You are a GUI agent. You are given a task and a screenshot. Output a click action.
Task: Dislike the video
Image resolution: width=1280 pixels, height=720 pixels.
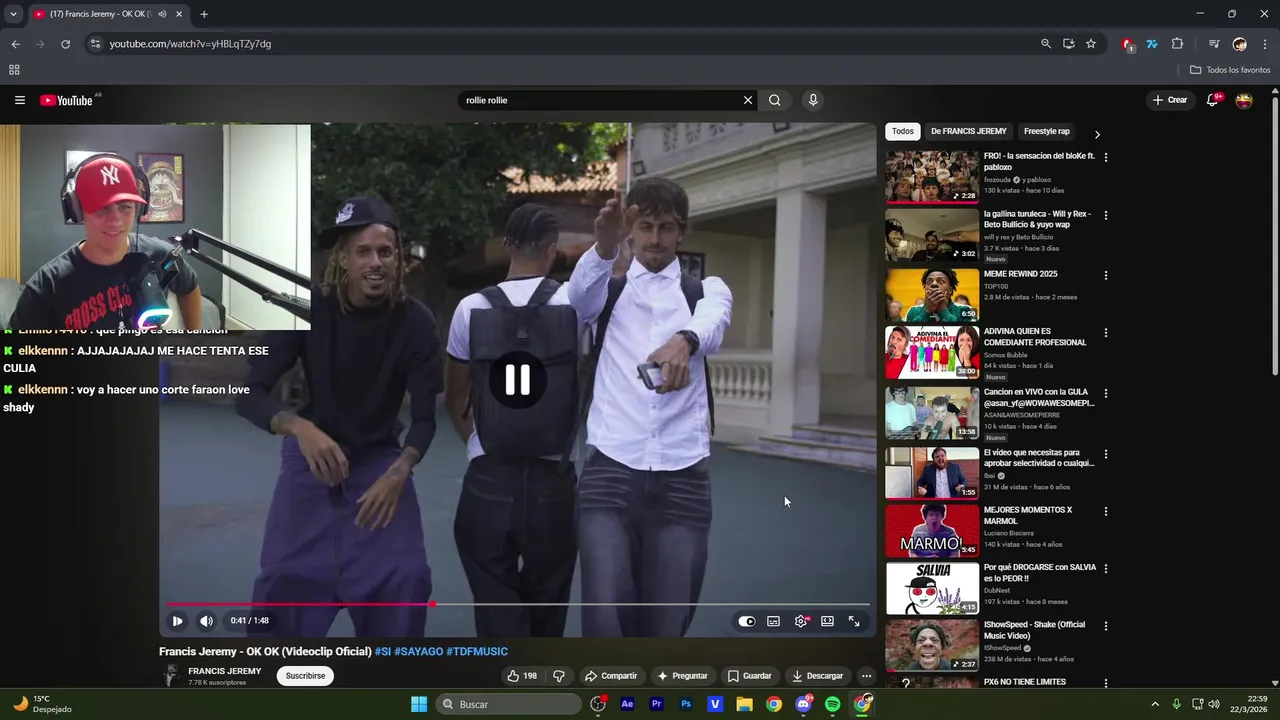(559, 676)
